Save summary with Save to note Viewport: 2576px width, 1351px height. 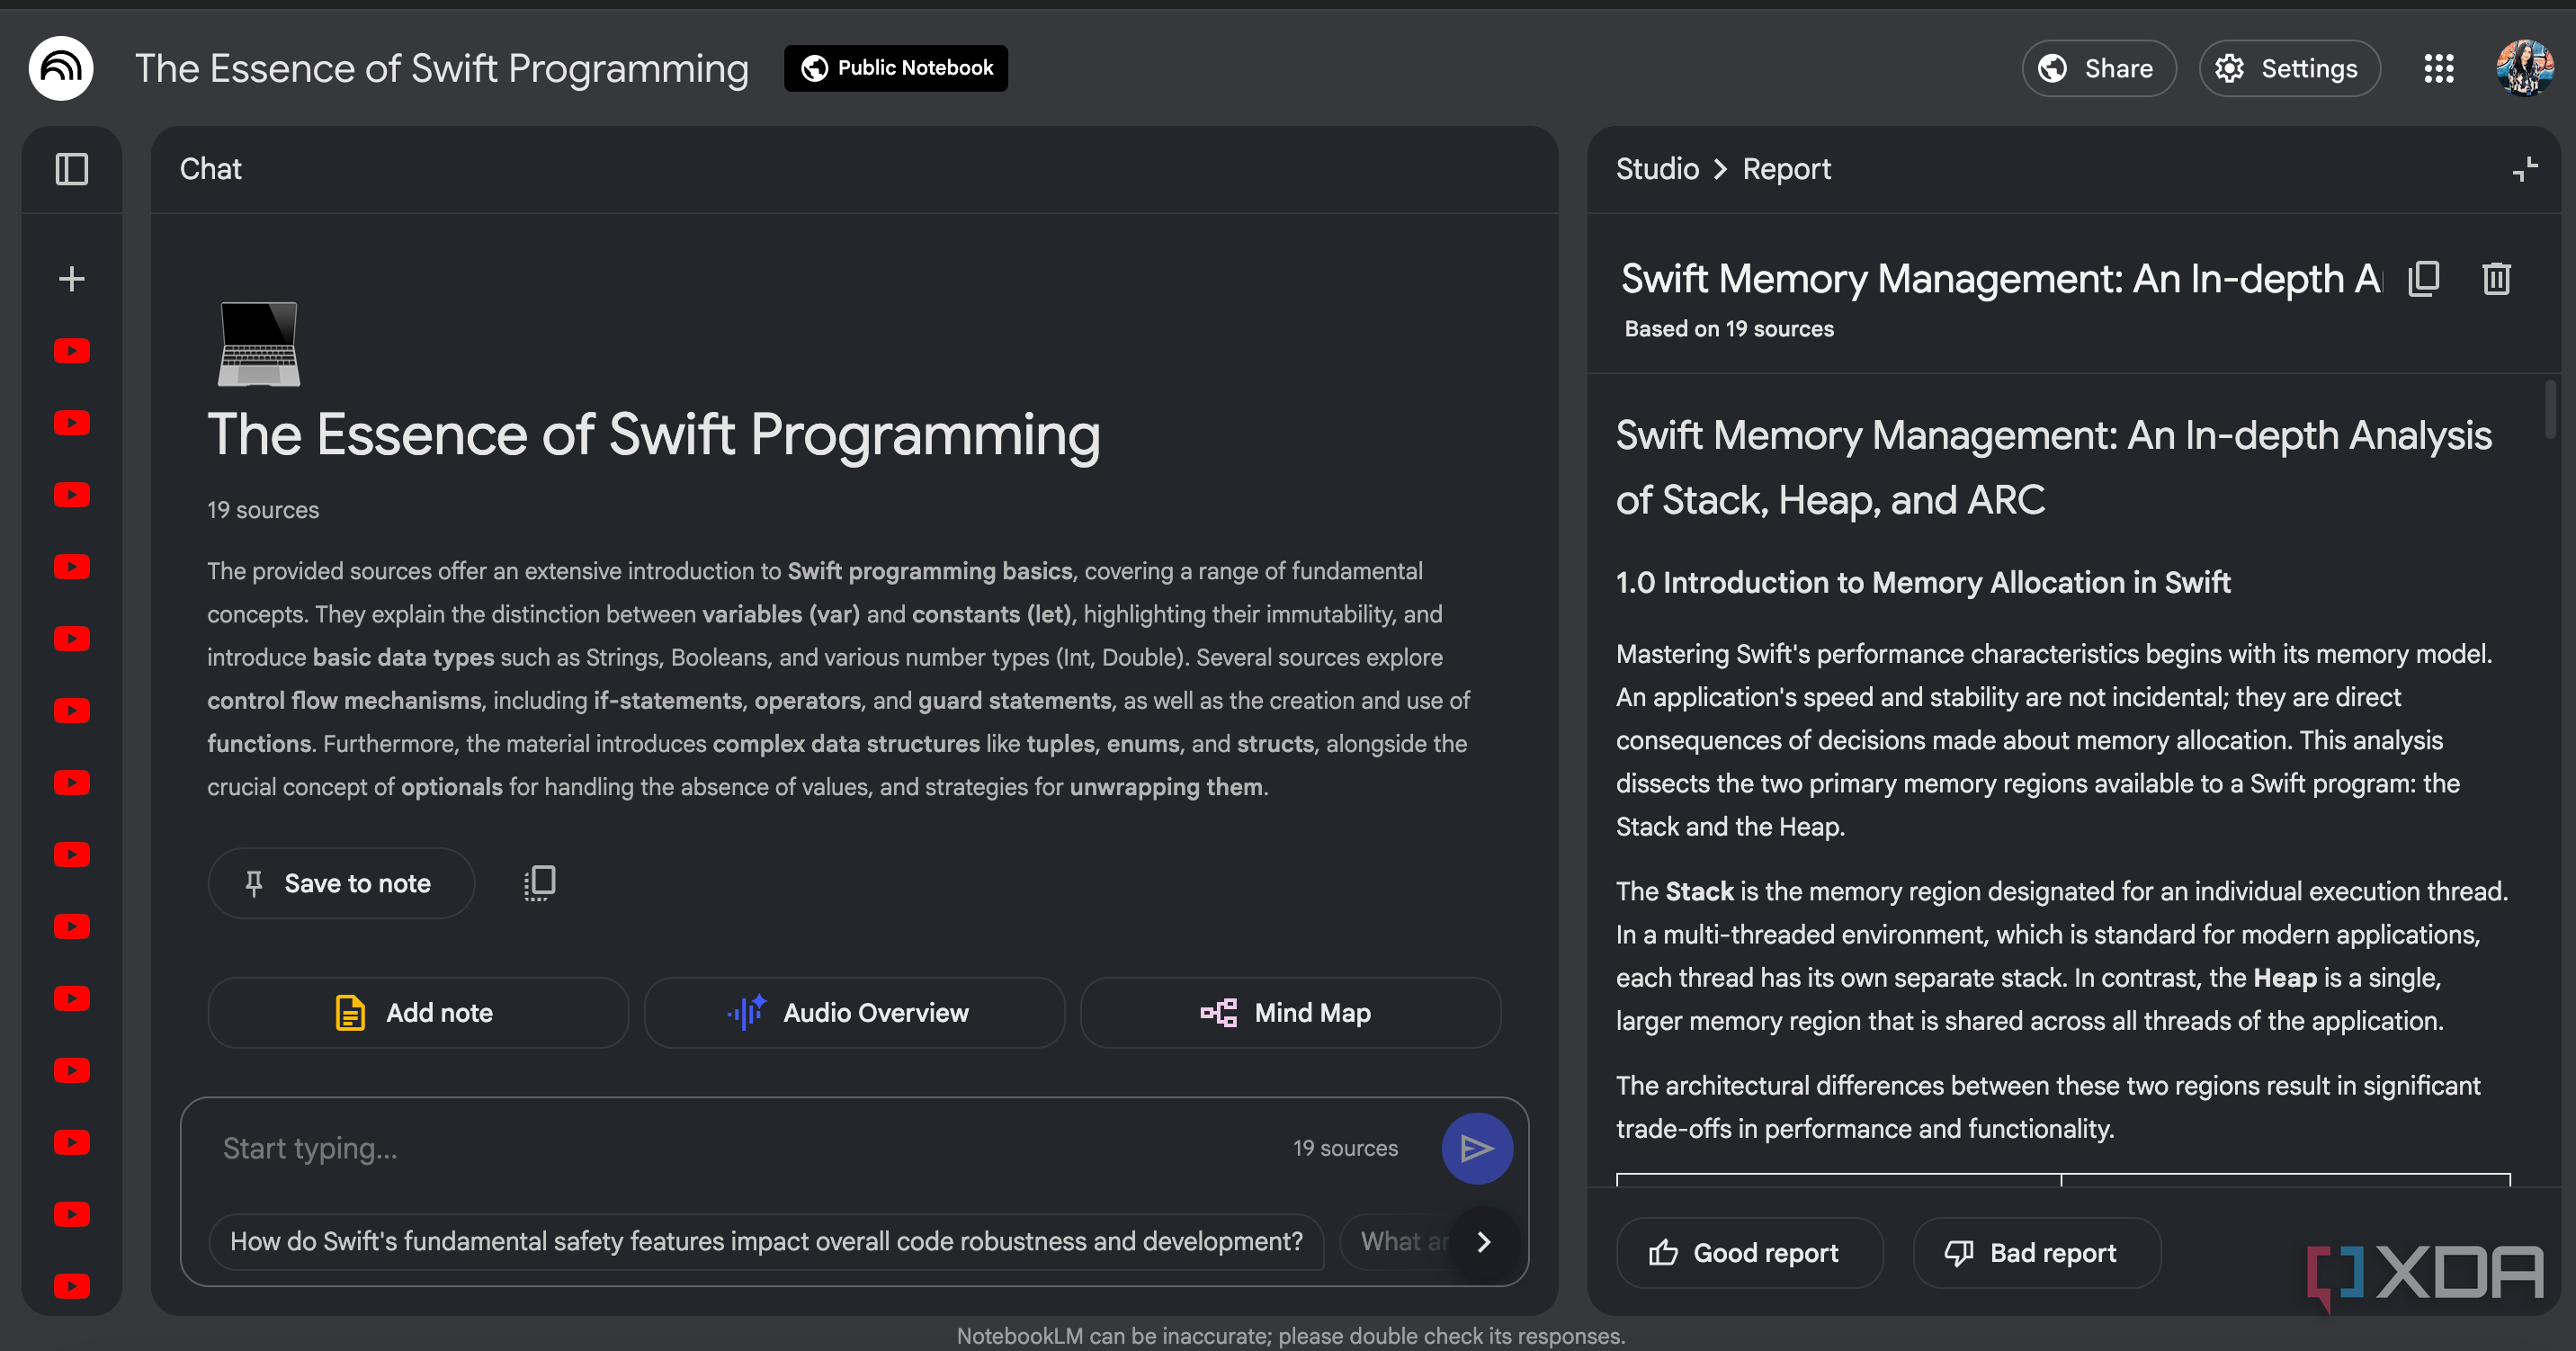[341, 883]
